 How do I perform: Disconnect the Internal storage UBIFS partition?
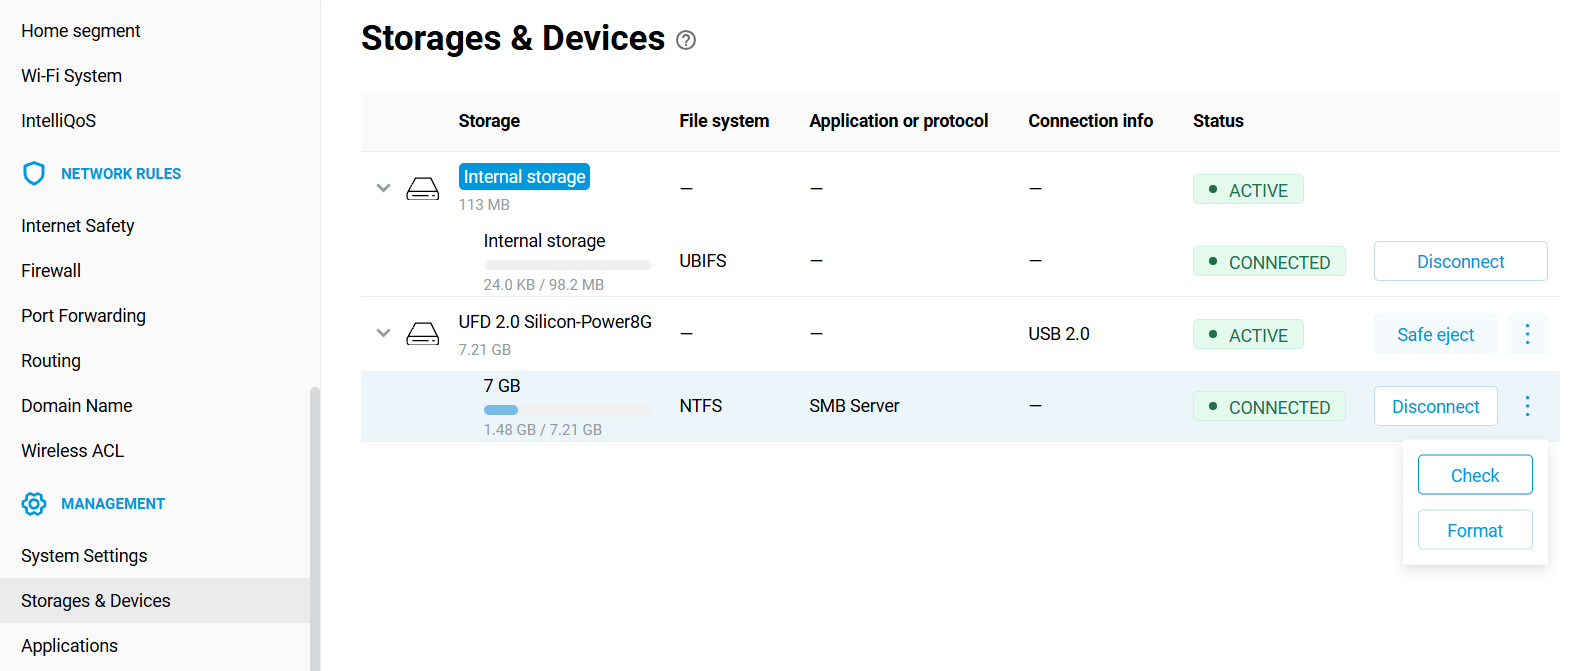[1460, 261]
